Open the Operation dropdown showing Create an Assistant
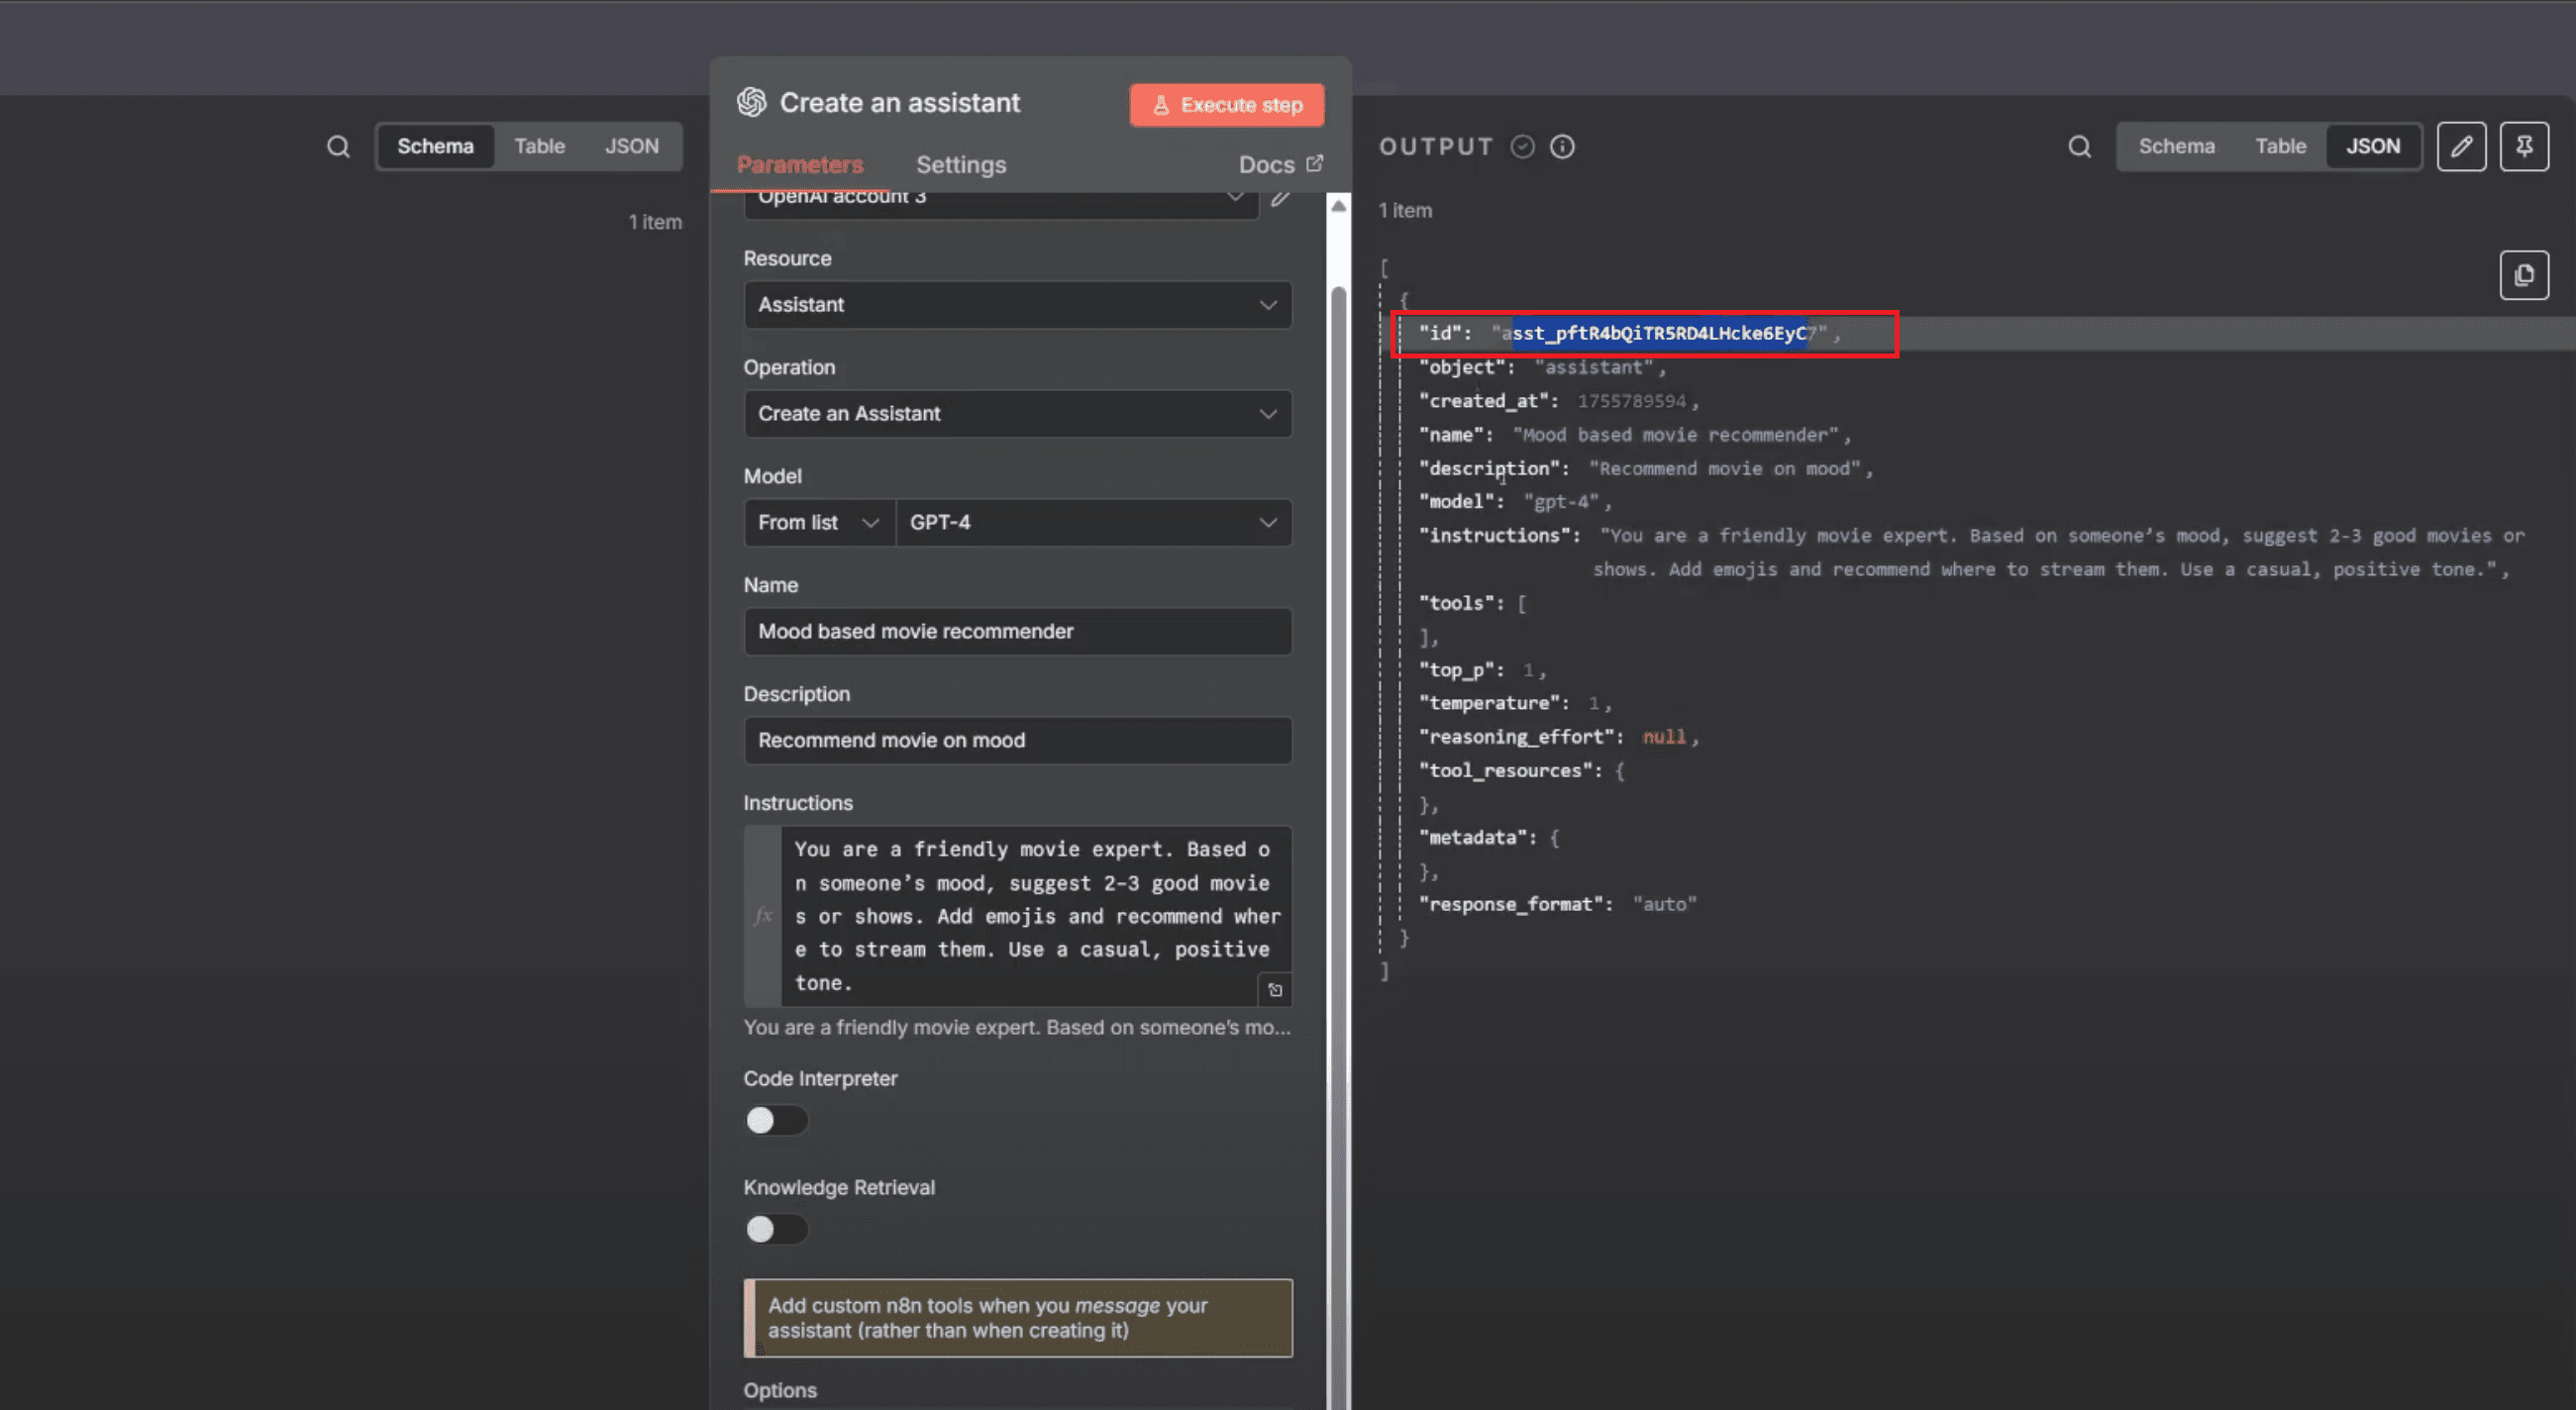 coord(1017,414)
